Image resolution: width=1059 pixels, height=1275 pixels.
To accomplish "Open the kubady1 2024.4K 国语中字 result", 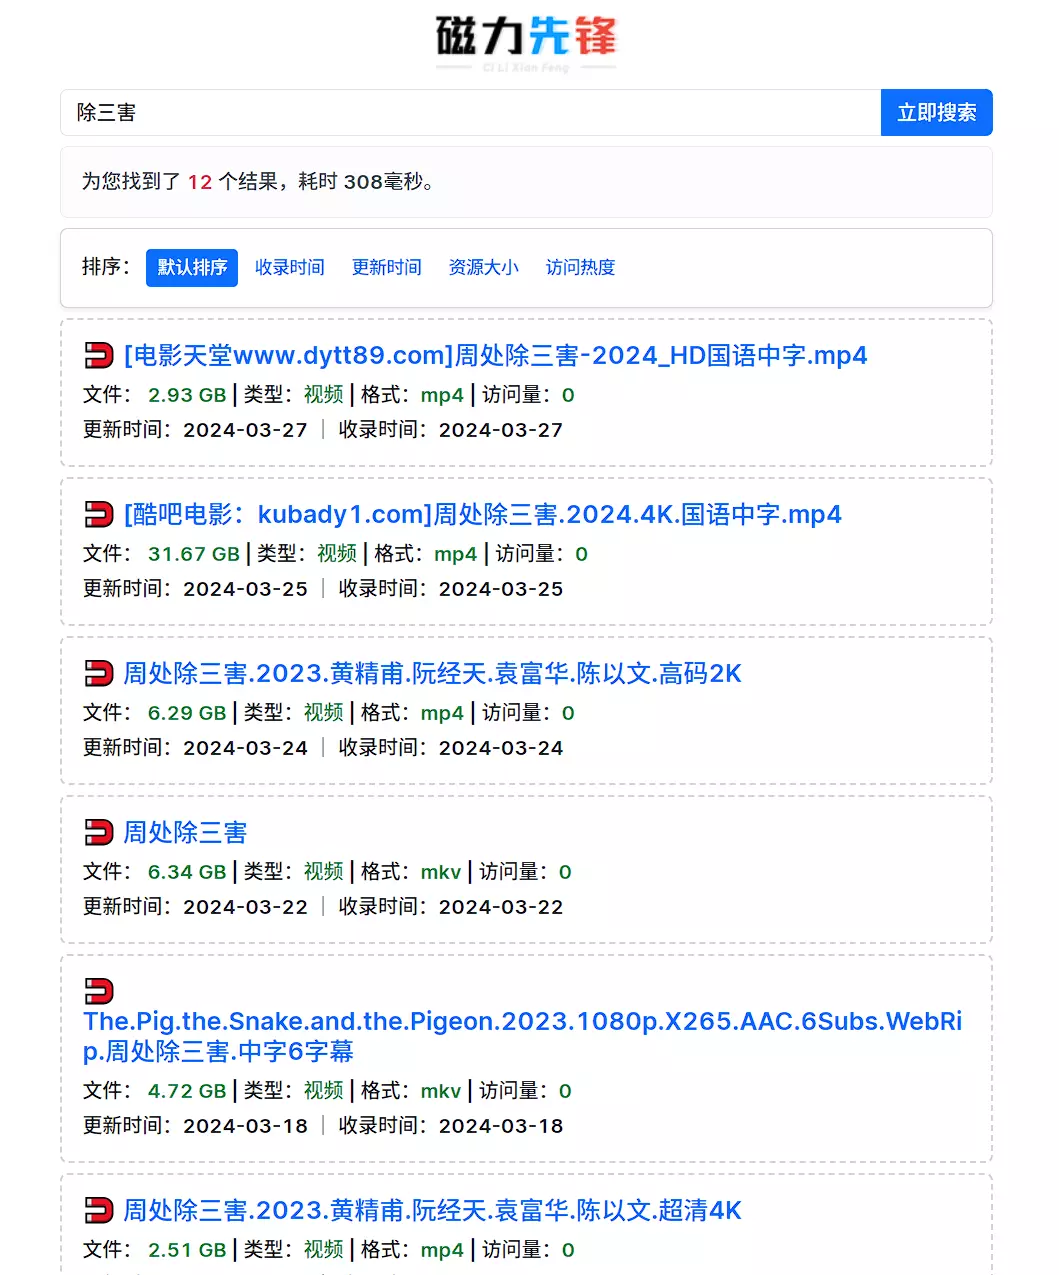I will pyautogui.click(x=482, y=515).
